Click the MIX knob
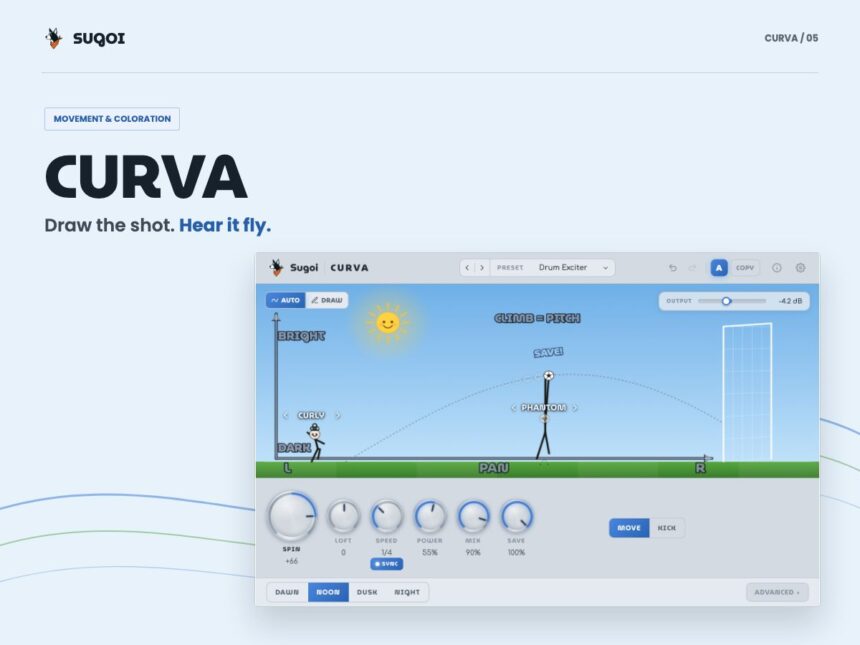The image size is (860, 645). 473,516
